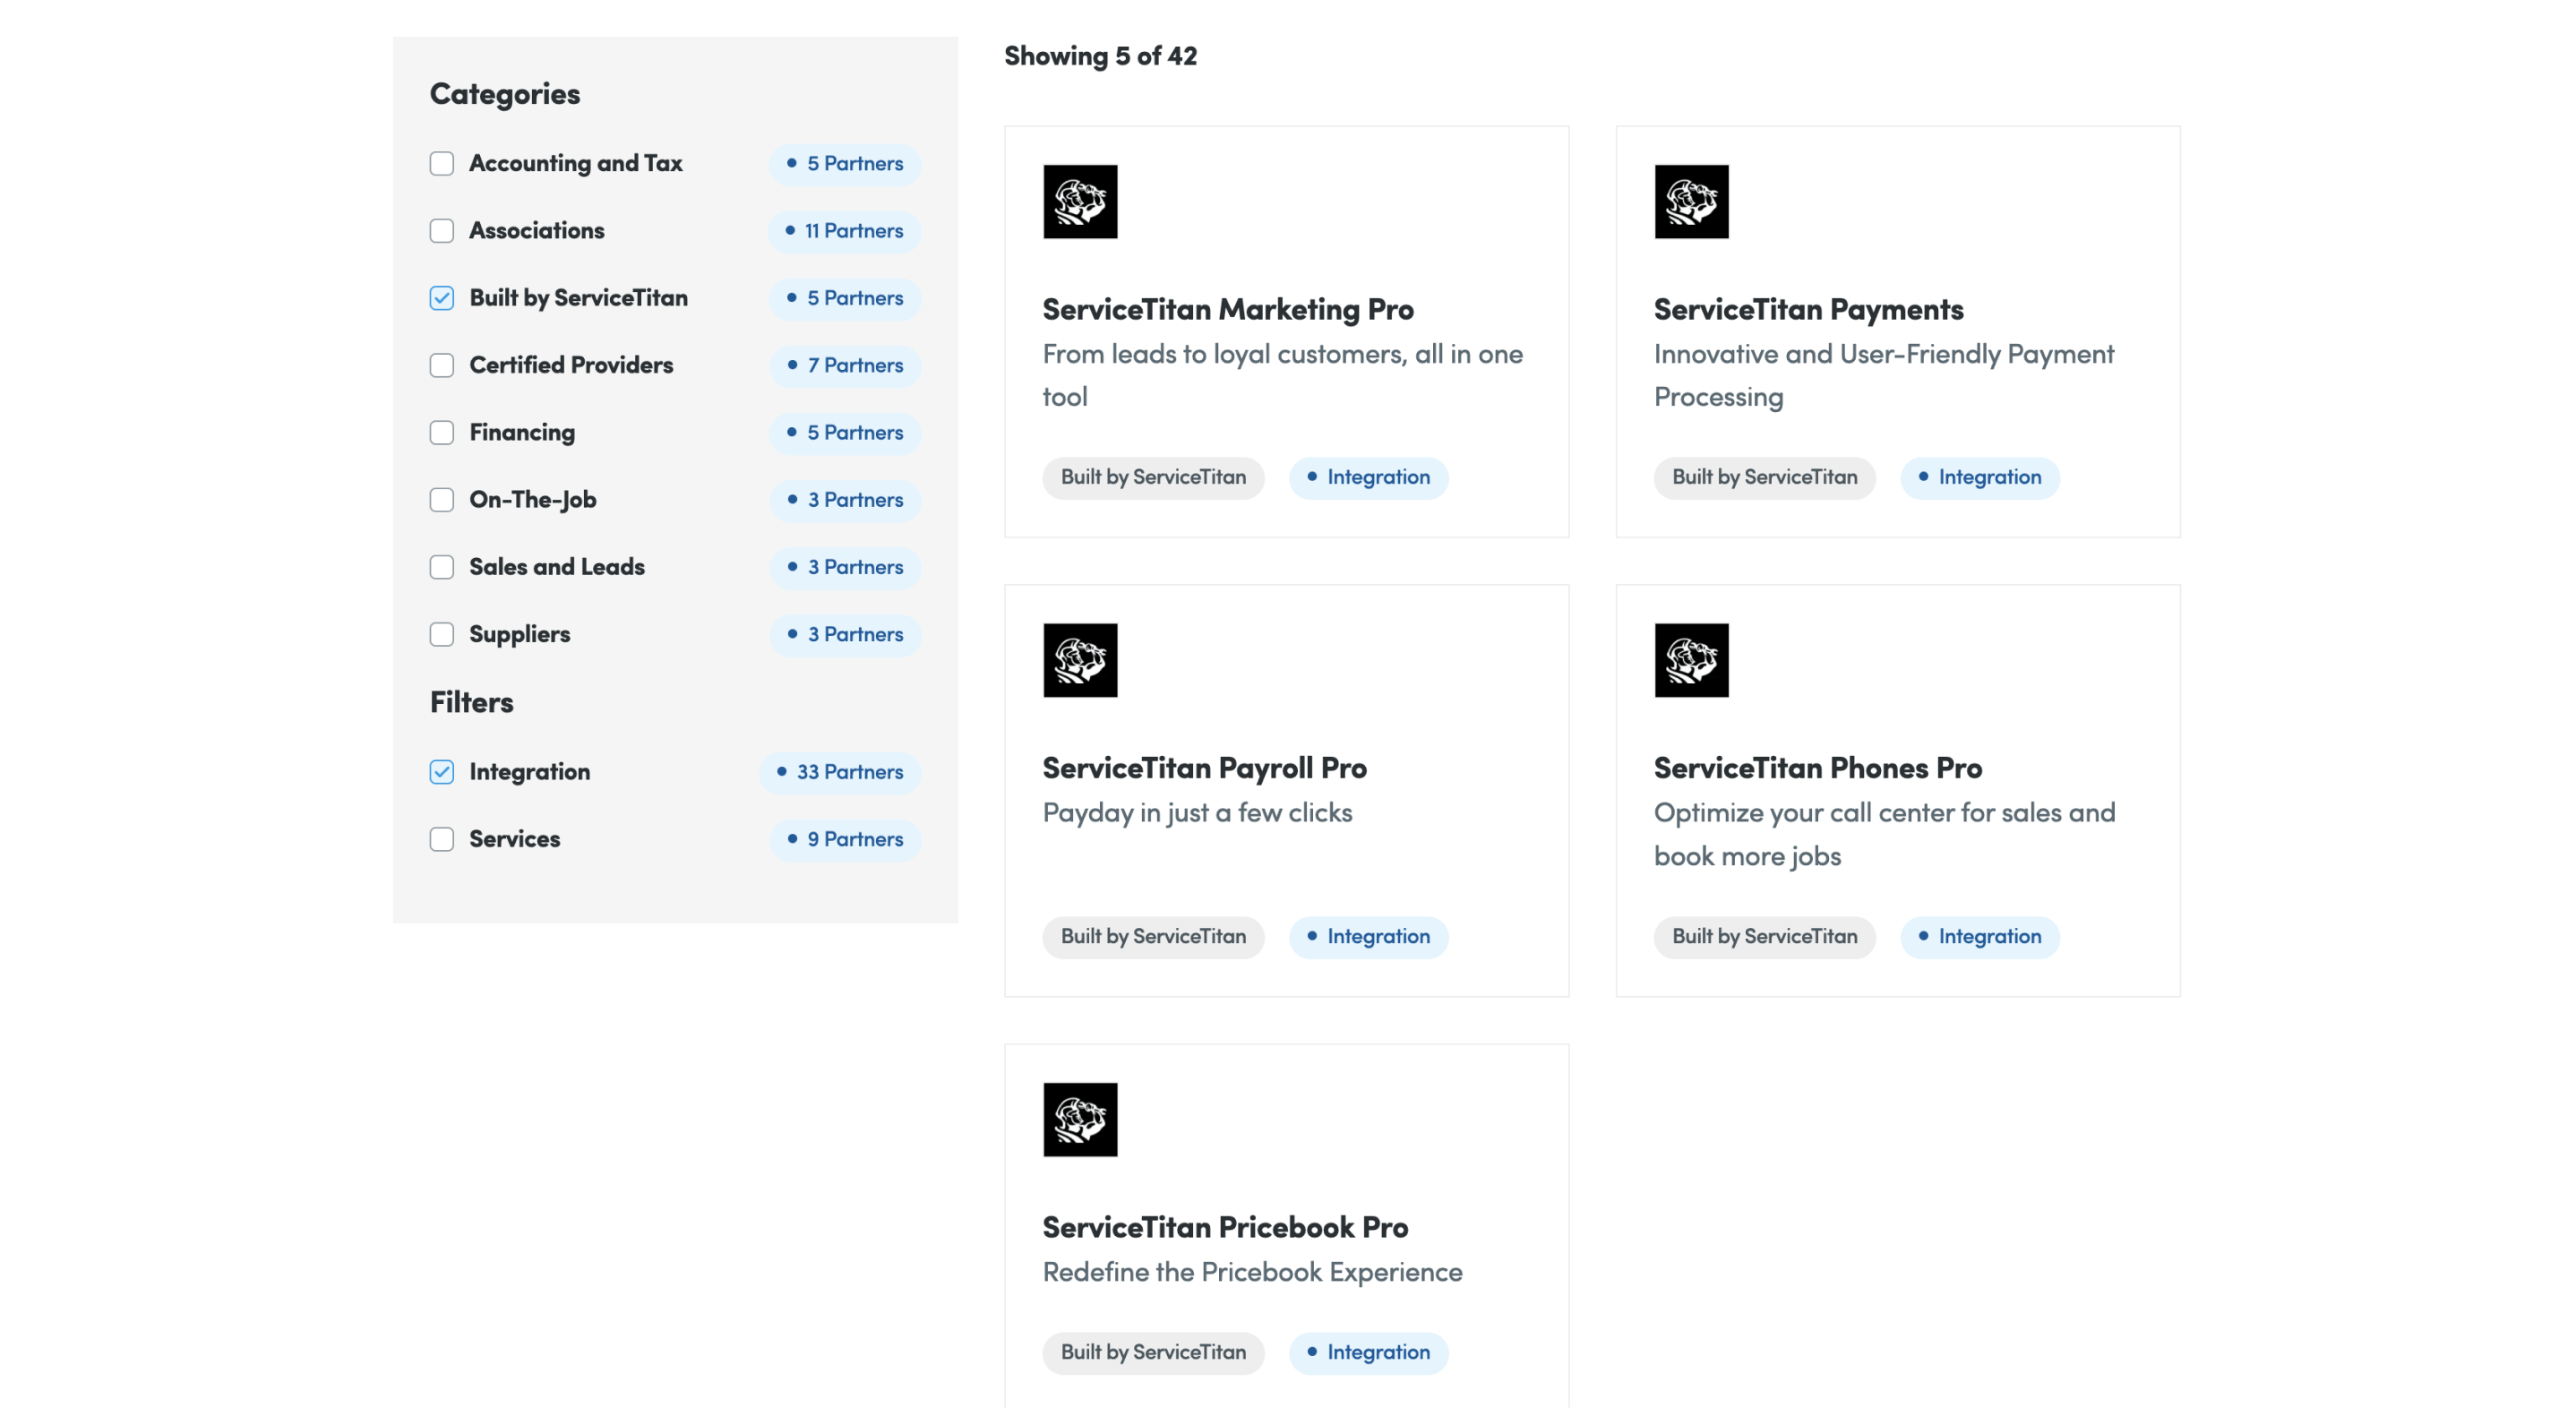
Task: Click Integration tag on Payroll Pro card
Action: (x=1368, y=936)
